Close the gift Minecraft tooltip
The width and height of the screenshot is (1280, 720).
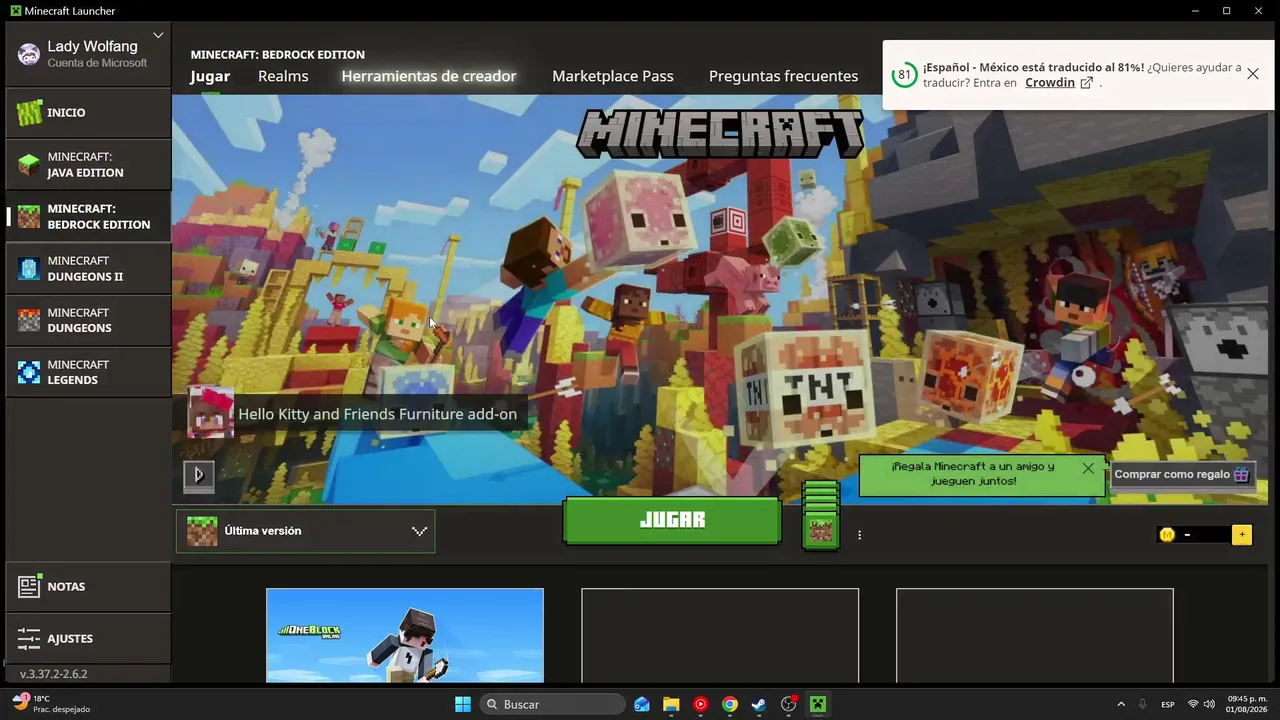[x=1088, y=467]
